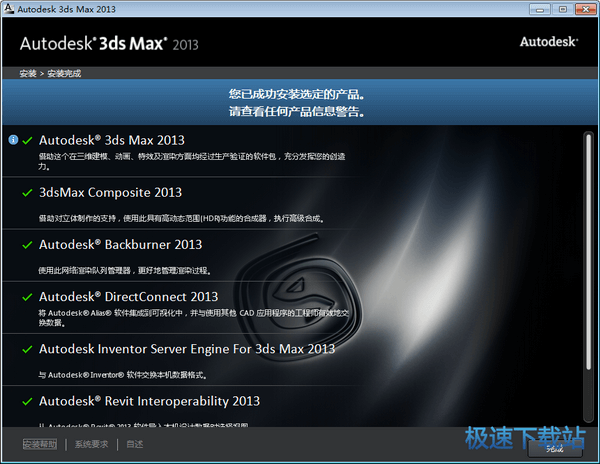Select the Autodesk Backburner 2013 title
The image size is (600, 464).
point(121,244)
